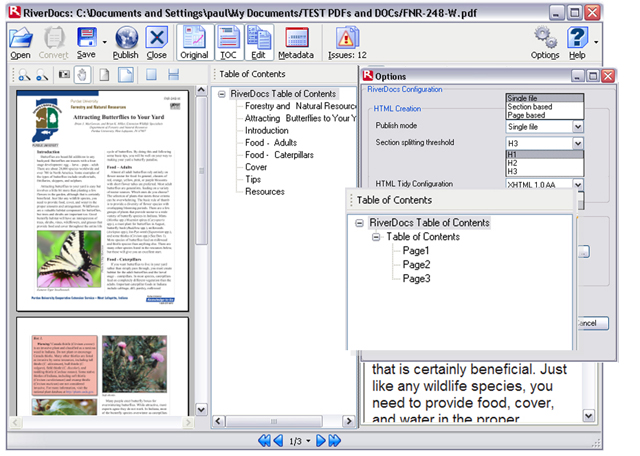Show the Issues: 12 warning list
Viewport: 640px width, 456px height.
(347, 43)
